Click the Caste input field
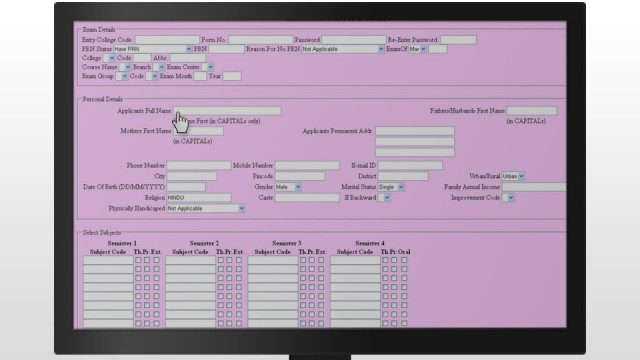Image resolution: width=640 pixels, height=360 pixels. coord(307,198)
